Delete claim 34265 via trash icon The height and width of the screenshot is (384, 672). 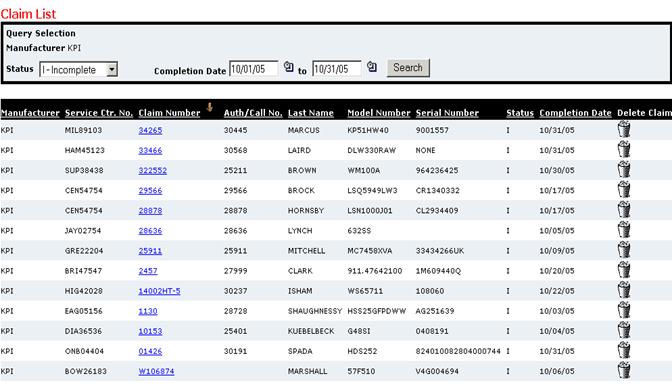point(624,129)
